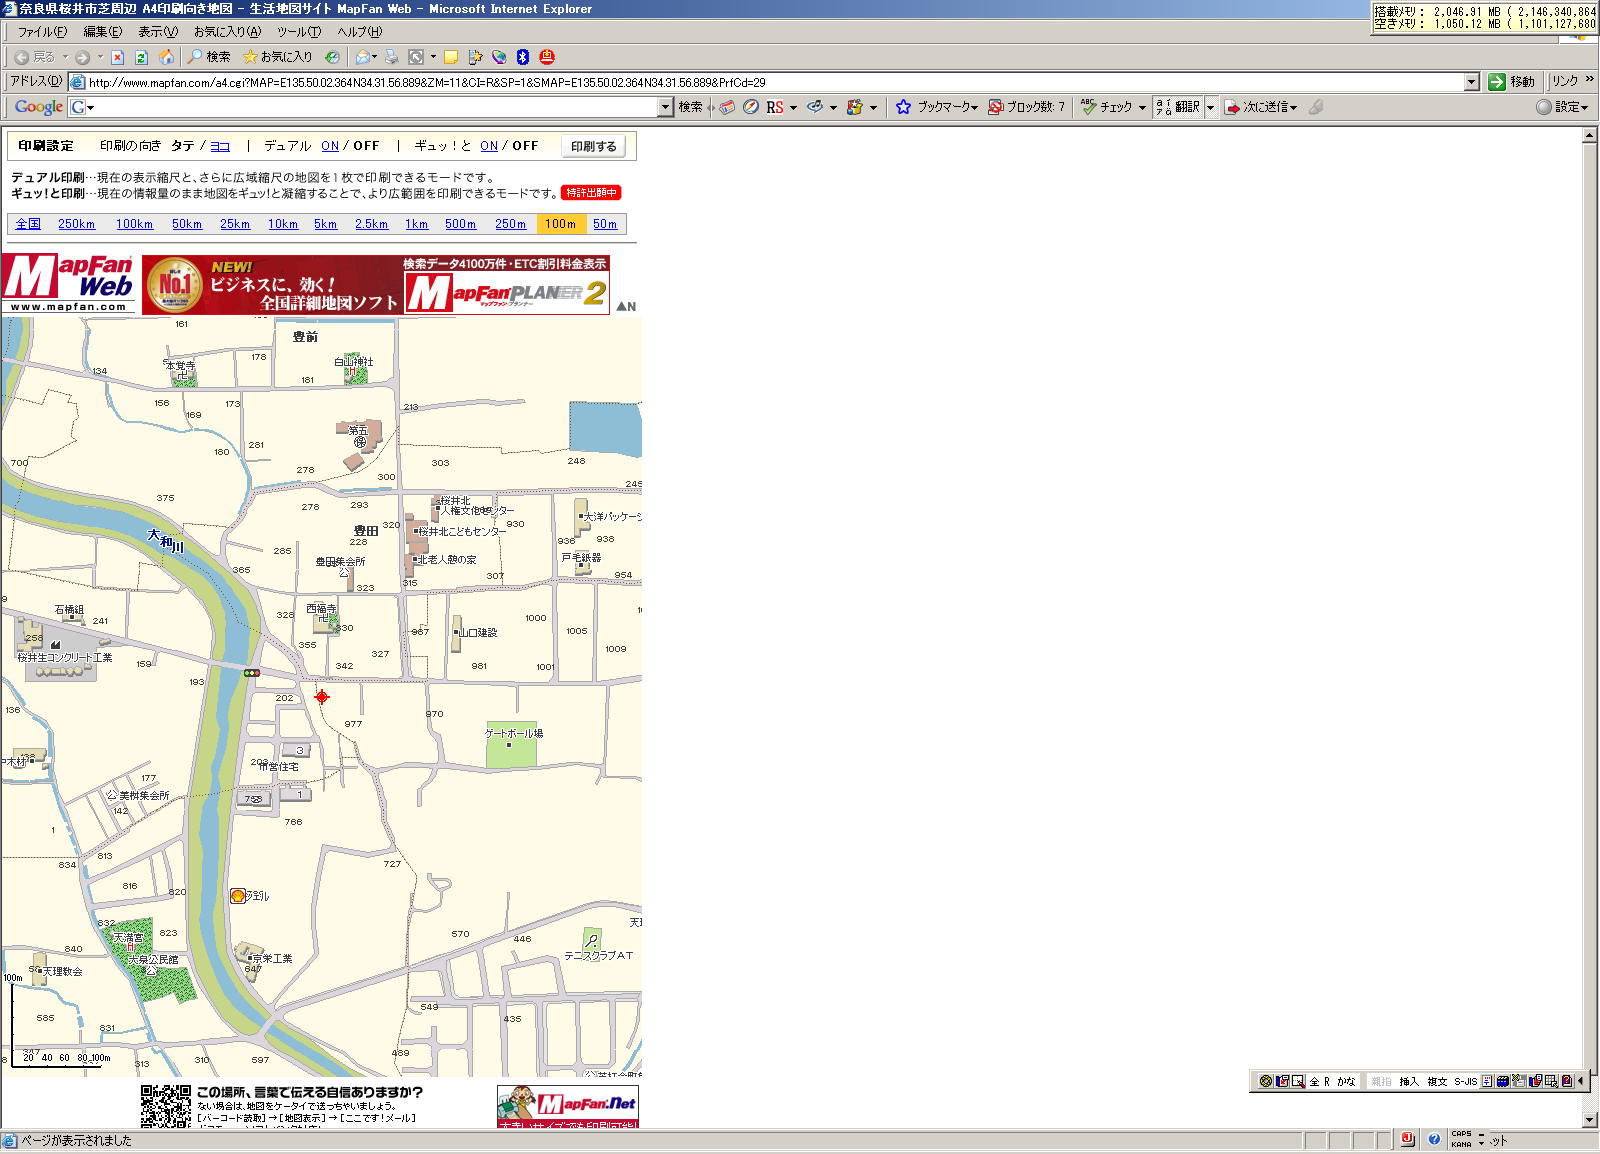Click the 印刷する print button
Image resolution: width=1600 pixels, height=1154 pixels.
click(x=594, y=146)
